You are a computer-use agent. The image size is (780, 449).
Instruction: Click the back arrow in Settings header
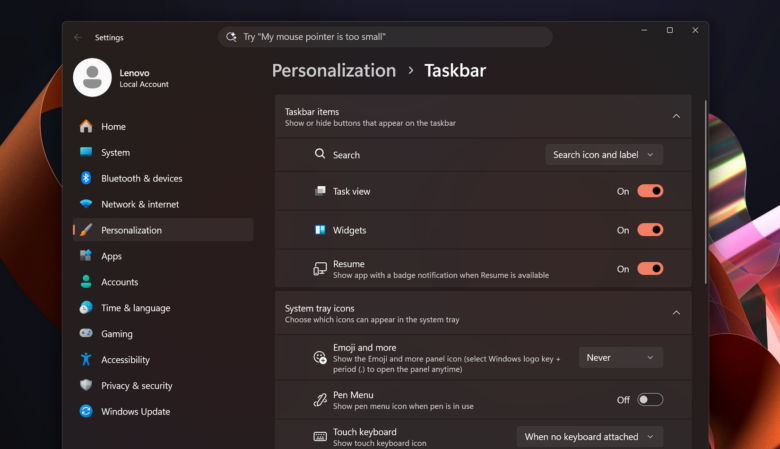(78, 37)
